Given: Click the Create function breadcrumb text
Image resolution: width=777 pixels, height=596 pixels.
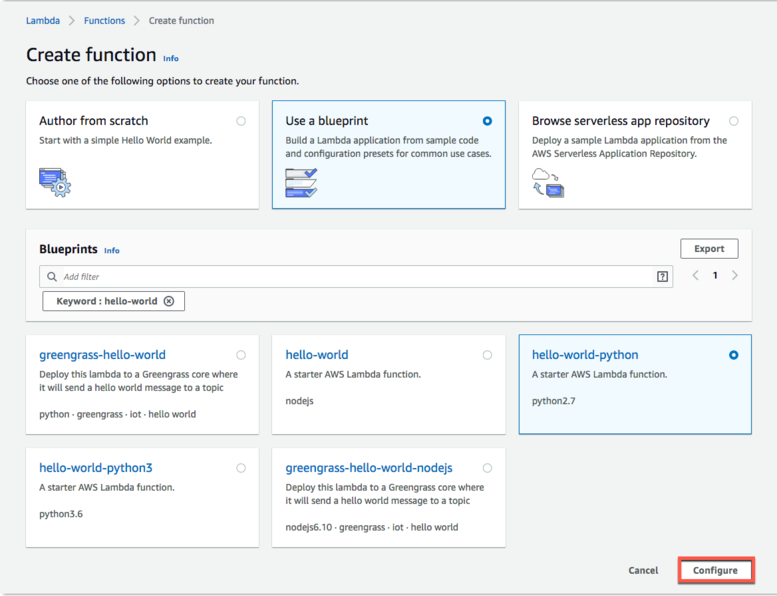Looking at the screenshot, I should pos(181,20).
